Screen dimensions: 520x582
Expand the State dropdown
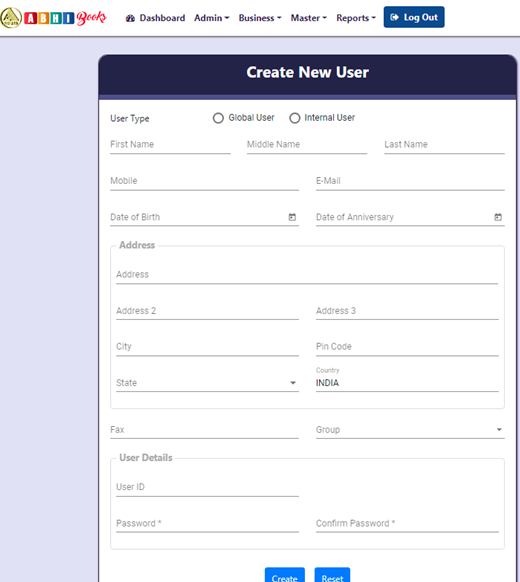tap(207, 383)
